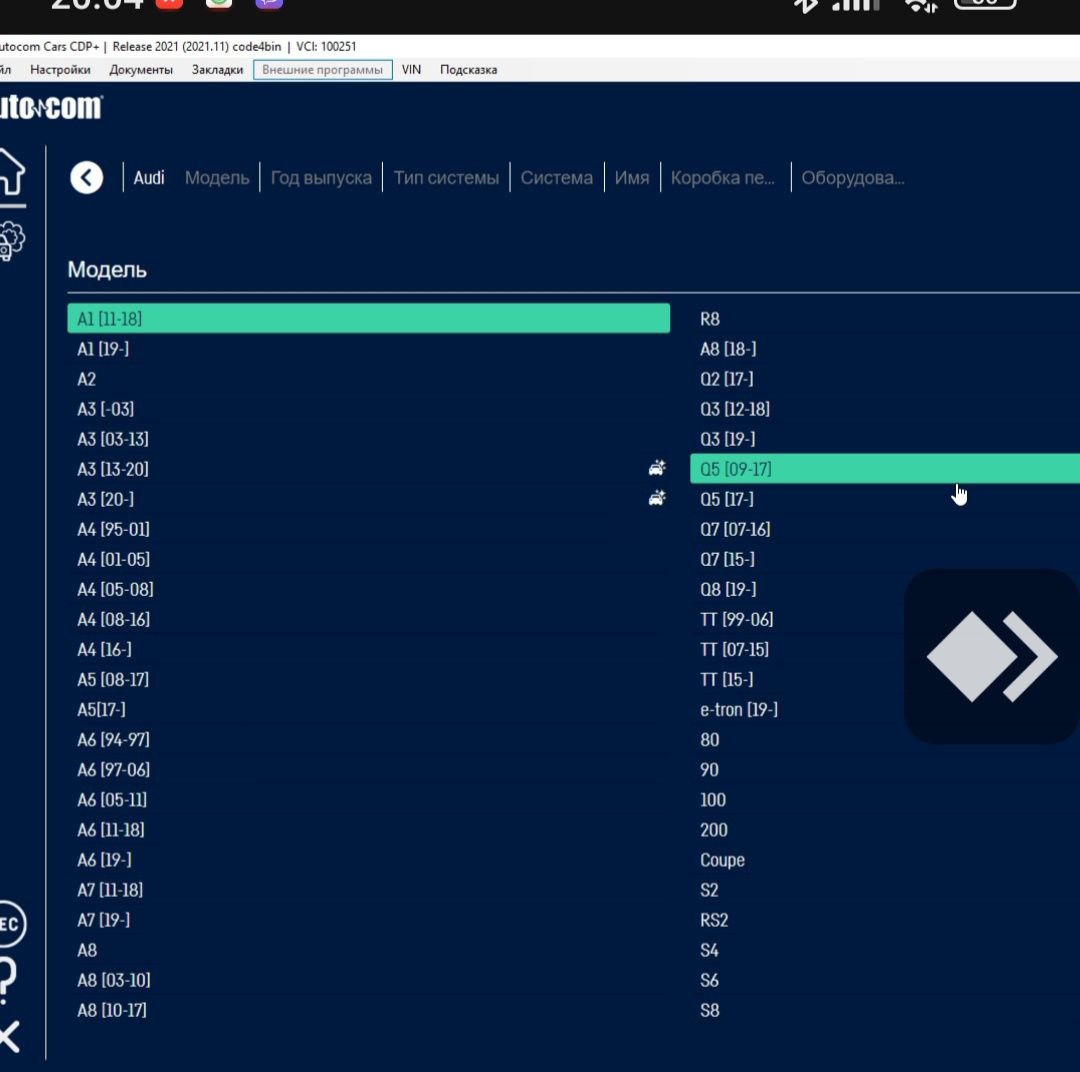Choose model Q3 [12-18]
The height and width of the screenshot is (1072, 1080).
click(x=885, y=409)
